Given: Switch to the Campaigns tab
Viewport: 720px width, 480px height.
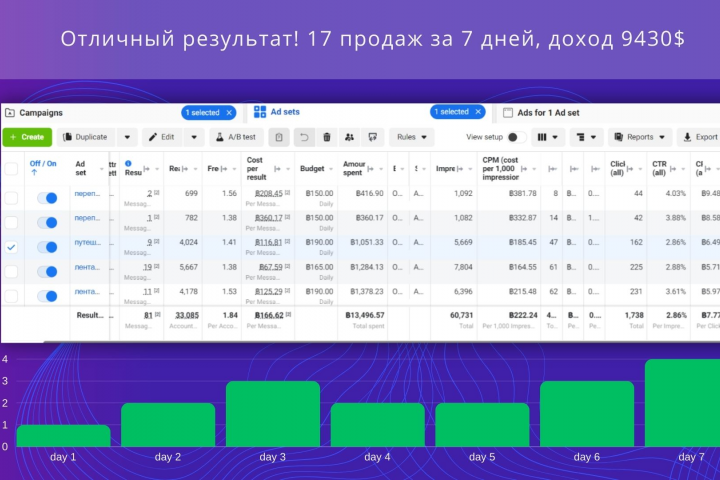Looking at the screenshot, I should pos(40,113).
